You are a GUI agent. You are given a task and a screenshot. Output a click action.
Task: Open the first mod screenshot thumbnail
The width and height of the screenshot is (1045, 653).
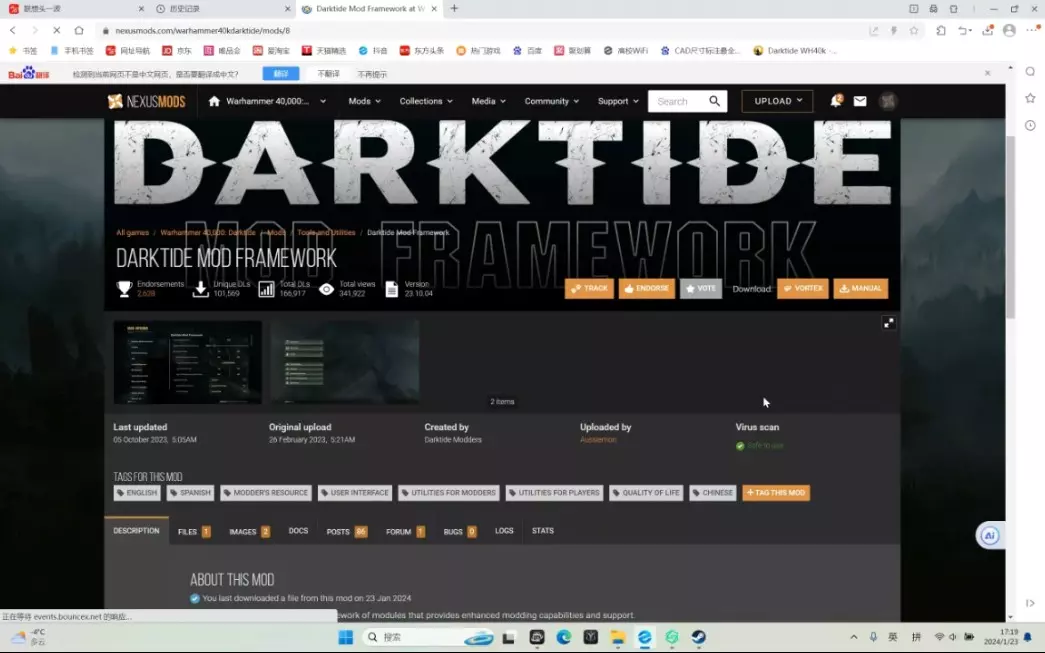[187, 362]
